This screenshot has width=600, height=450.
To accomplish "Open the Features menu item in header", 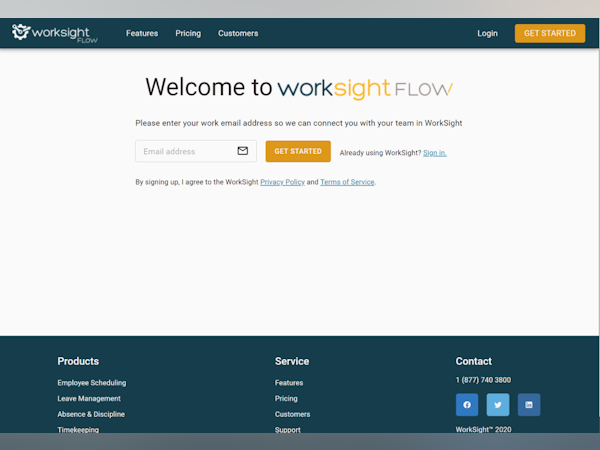I will (x=142, y=33).
